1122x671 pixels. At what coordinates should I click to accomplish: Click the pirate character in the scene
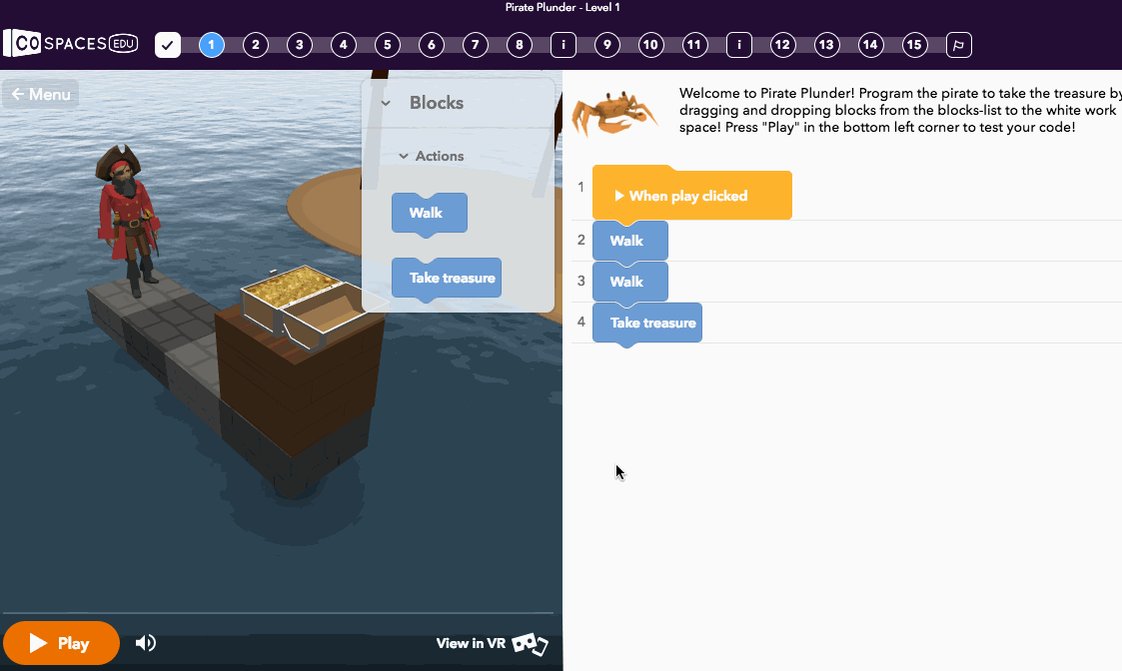127,219
